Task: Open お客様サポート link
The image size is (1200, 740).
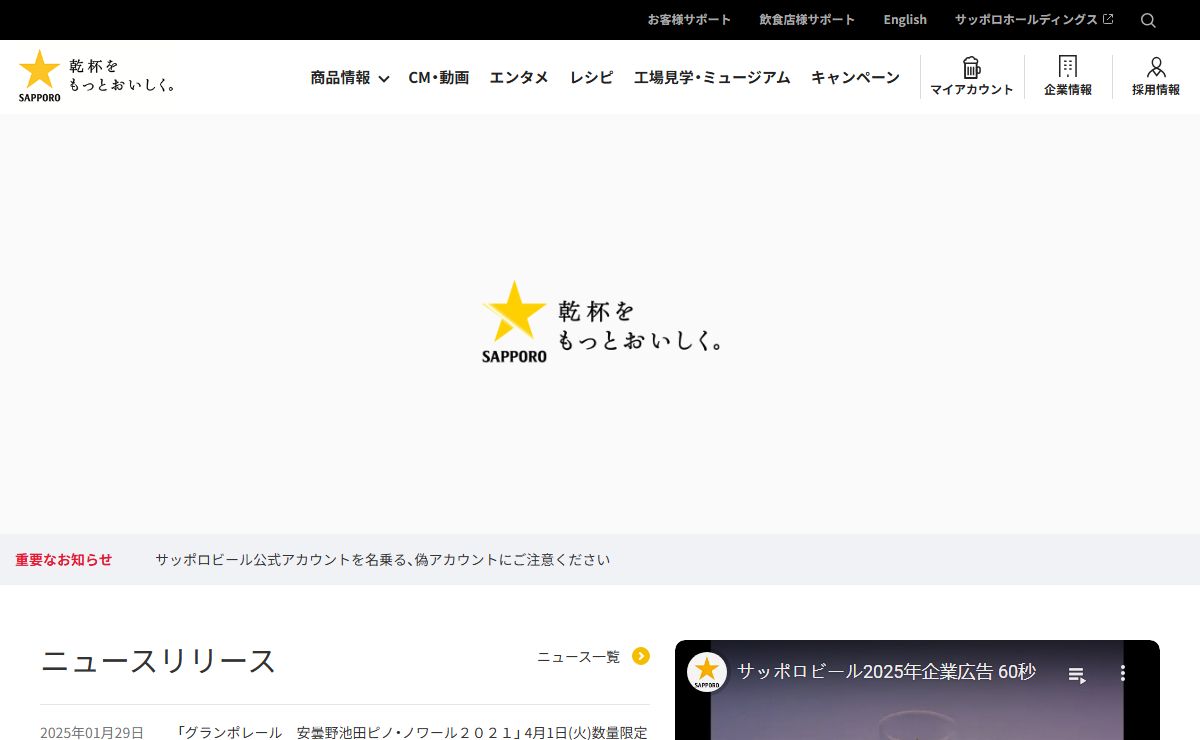Action: point(689,20)
